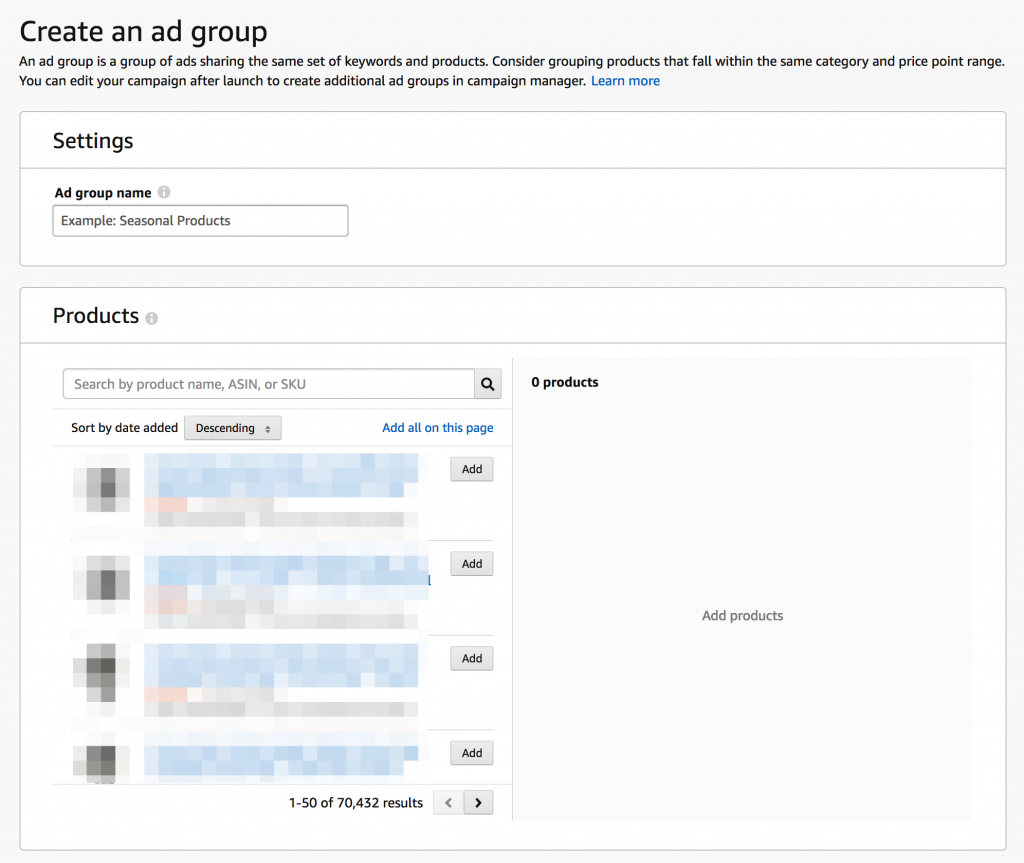Add the first product in the list
This screenshot has height=863, width=1024.
(471, 469)
